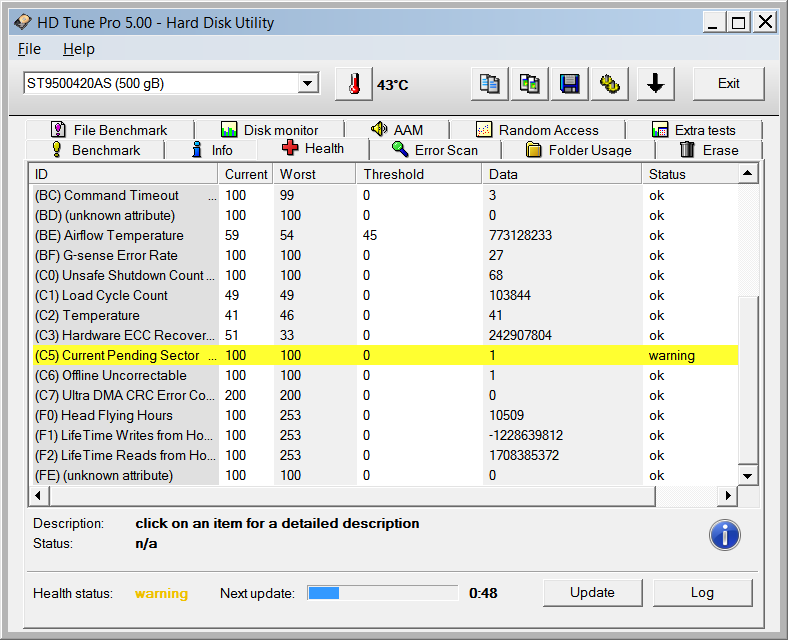The height and width of the screenshot is (640, 788).
Task: Go to the Random Access tab
Action: [x=537, y=130]
